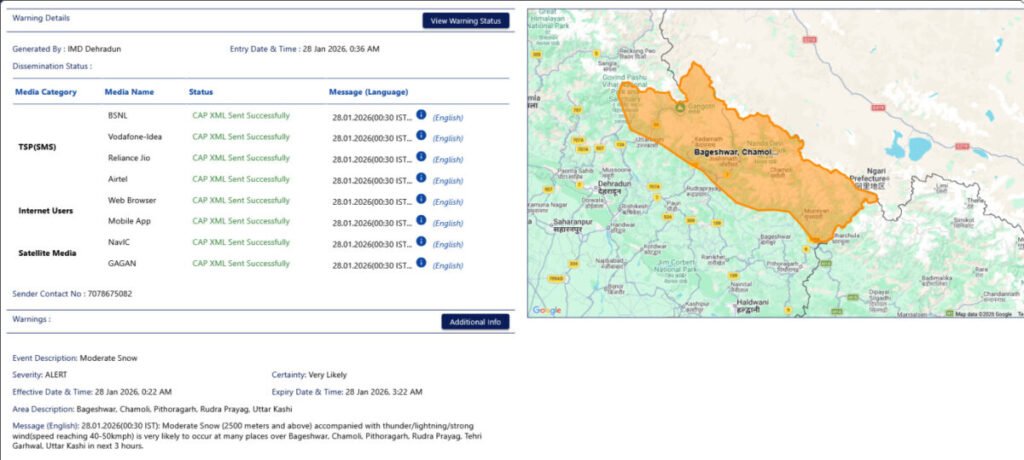Viewport: 1024px width, 460px height.
Task: Click English link for Mobile App
Action: [x=447, y=223]
